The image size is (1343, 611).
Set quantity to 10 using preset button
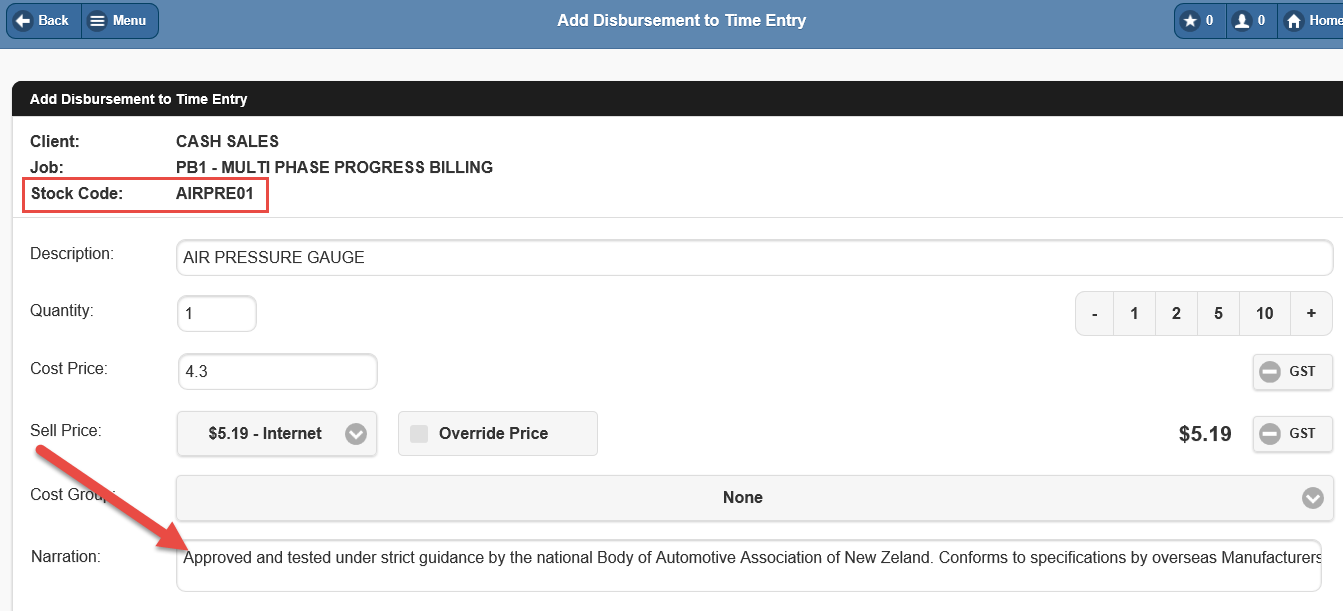pyautogui.click(x=1264, y=314)
